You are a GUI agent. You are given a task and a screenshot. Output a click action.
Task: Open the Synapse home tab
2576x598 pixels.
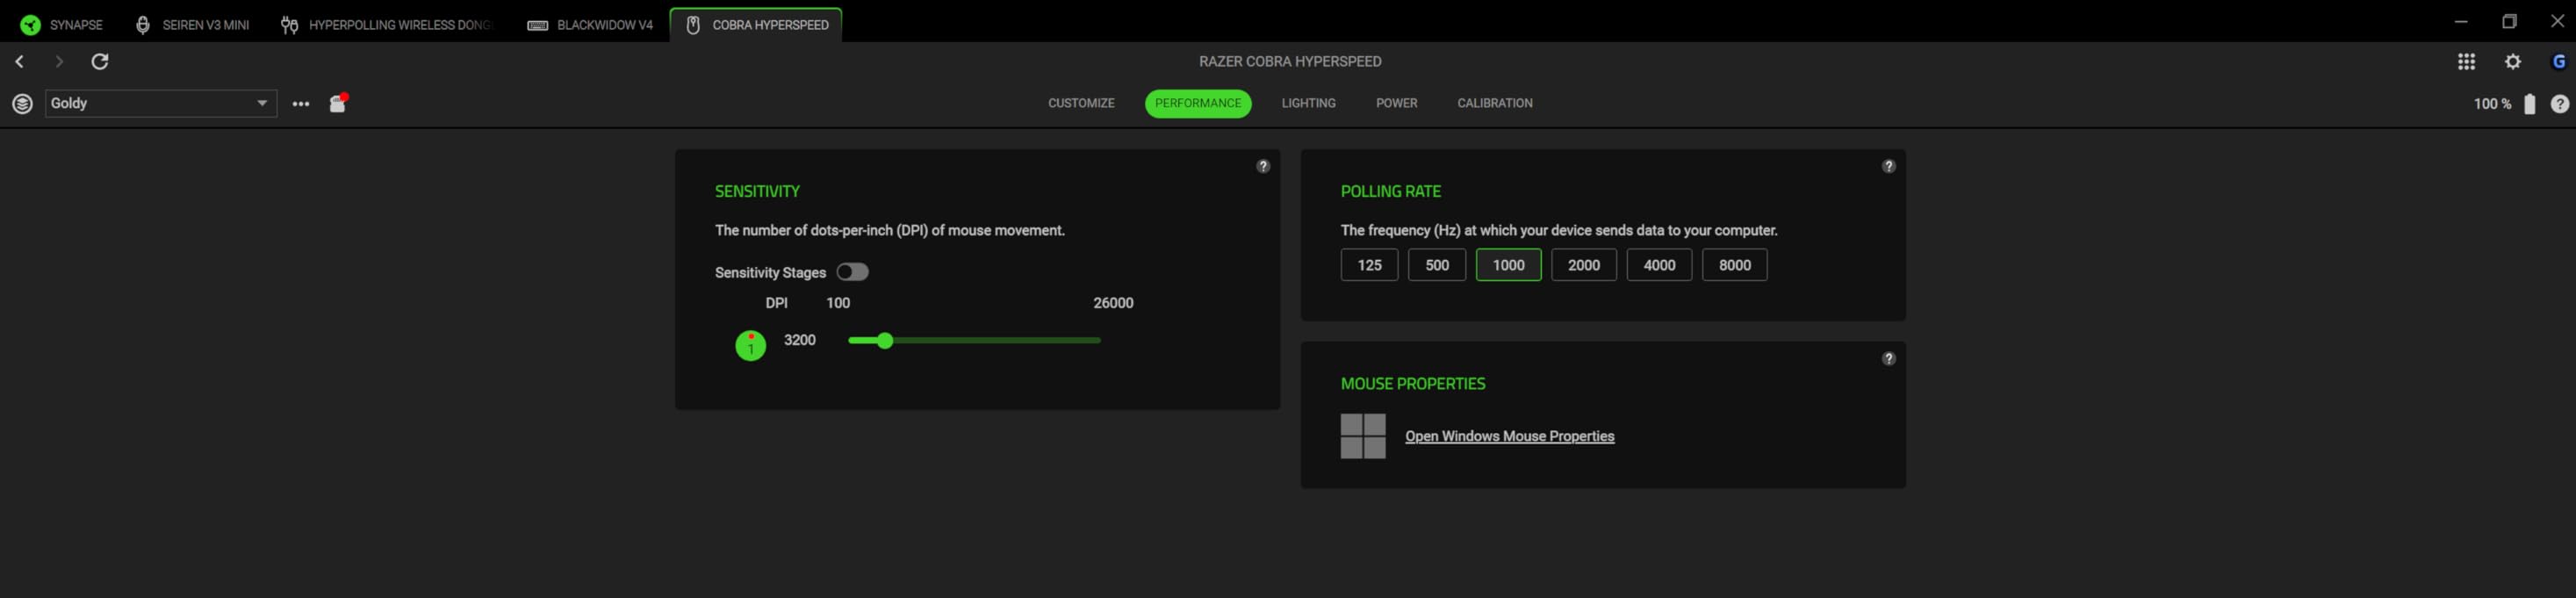pos(61,25)
